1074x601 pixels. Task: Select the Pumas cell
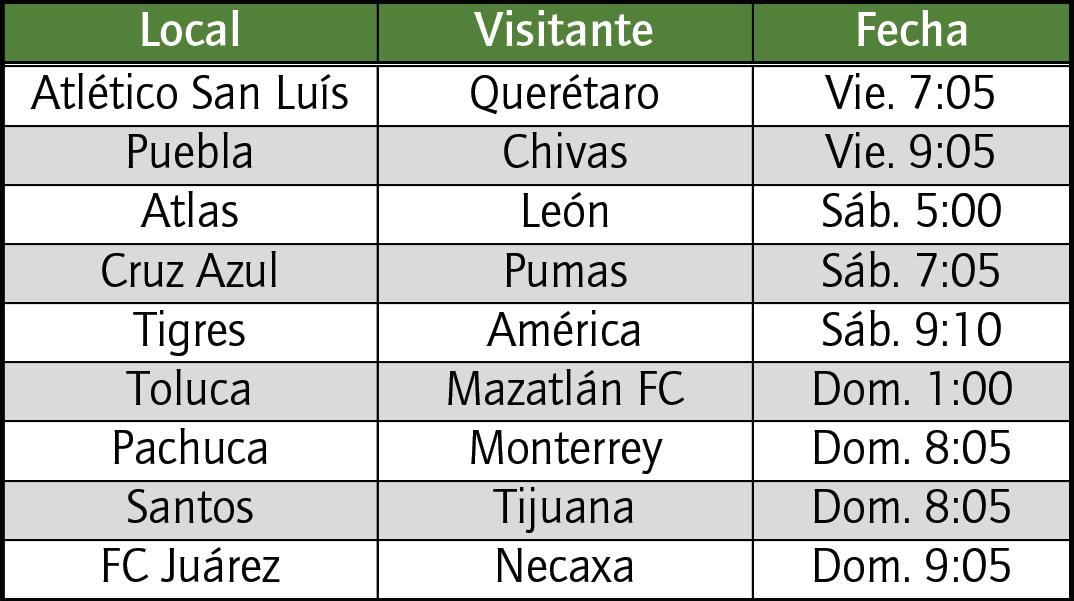565,273
